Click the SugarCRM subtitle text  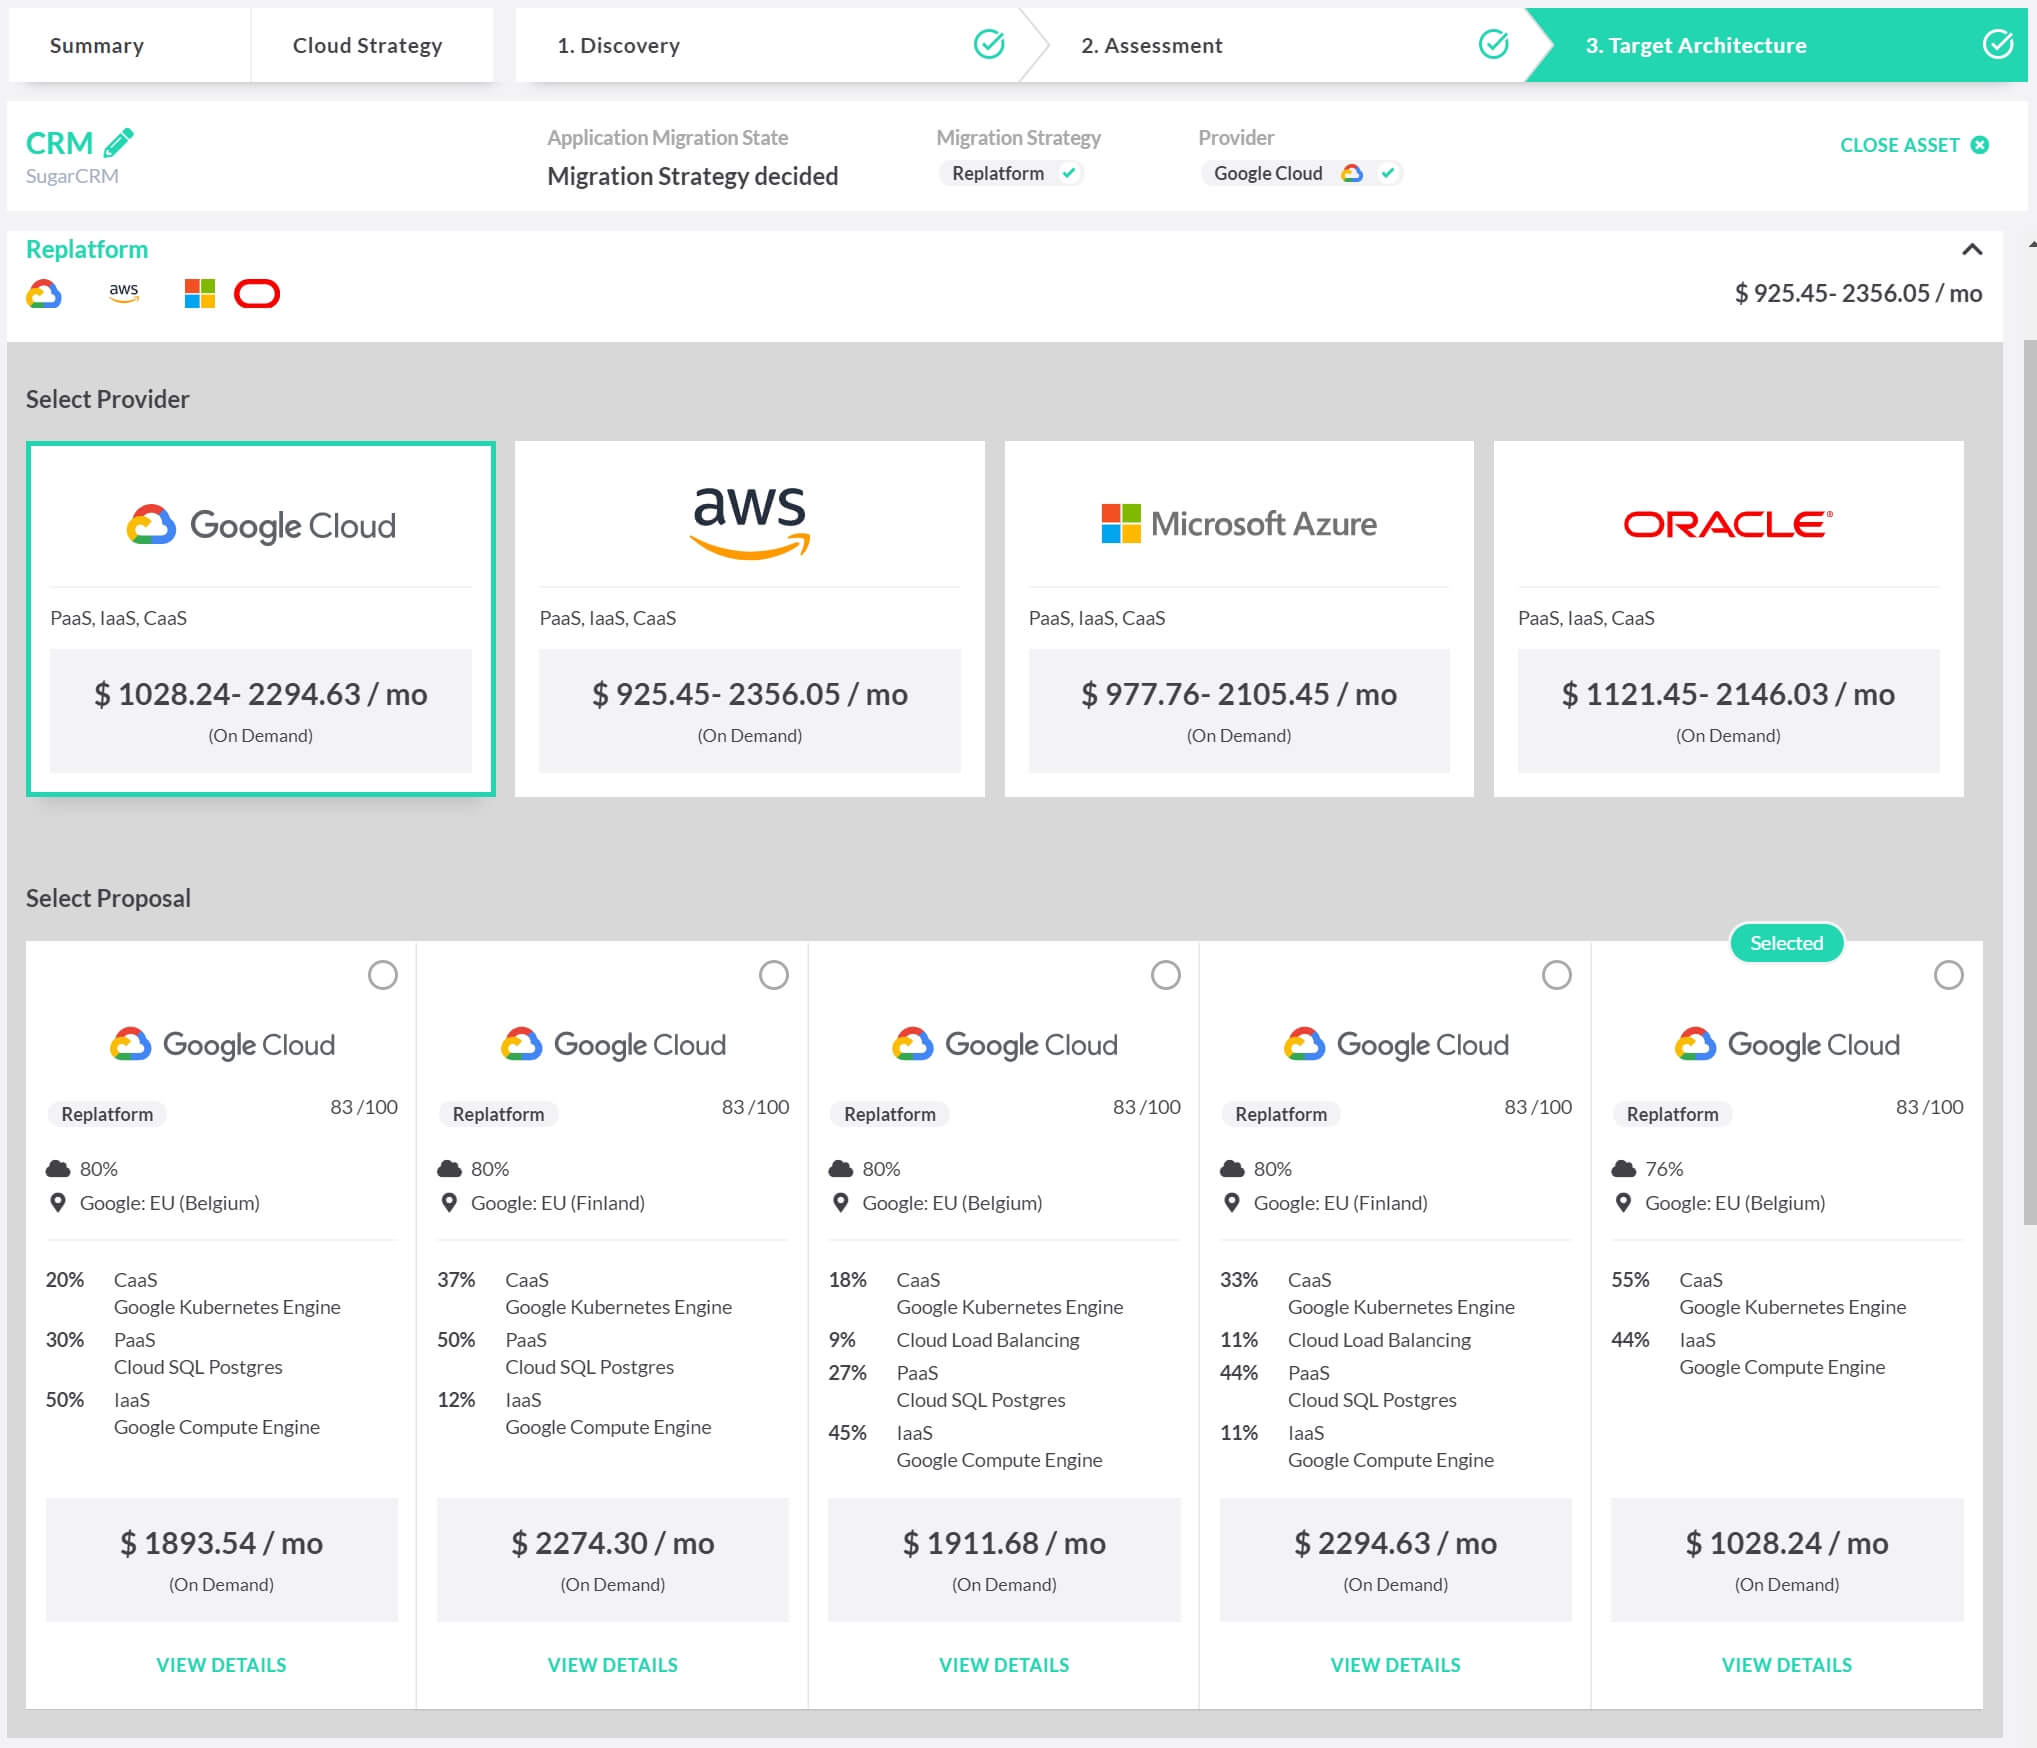click(x=72, y=176)
